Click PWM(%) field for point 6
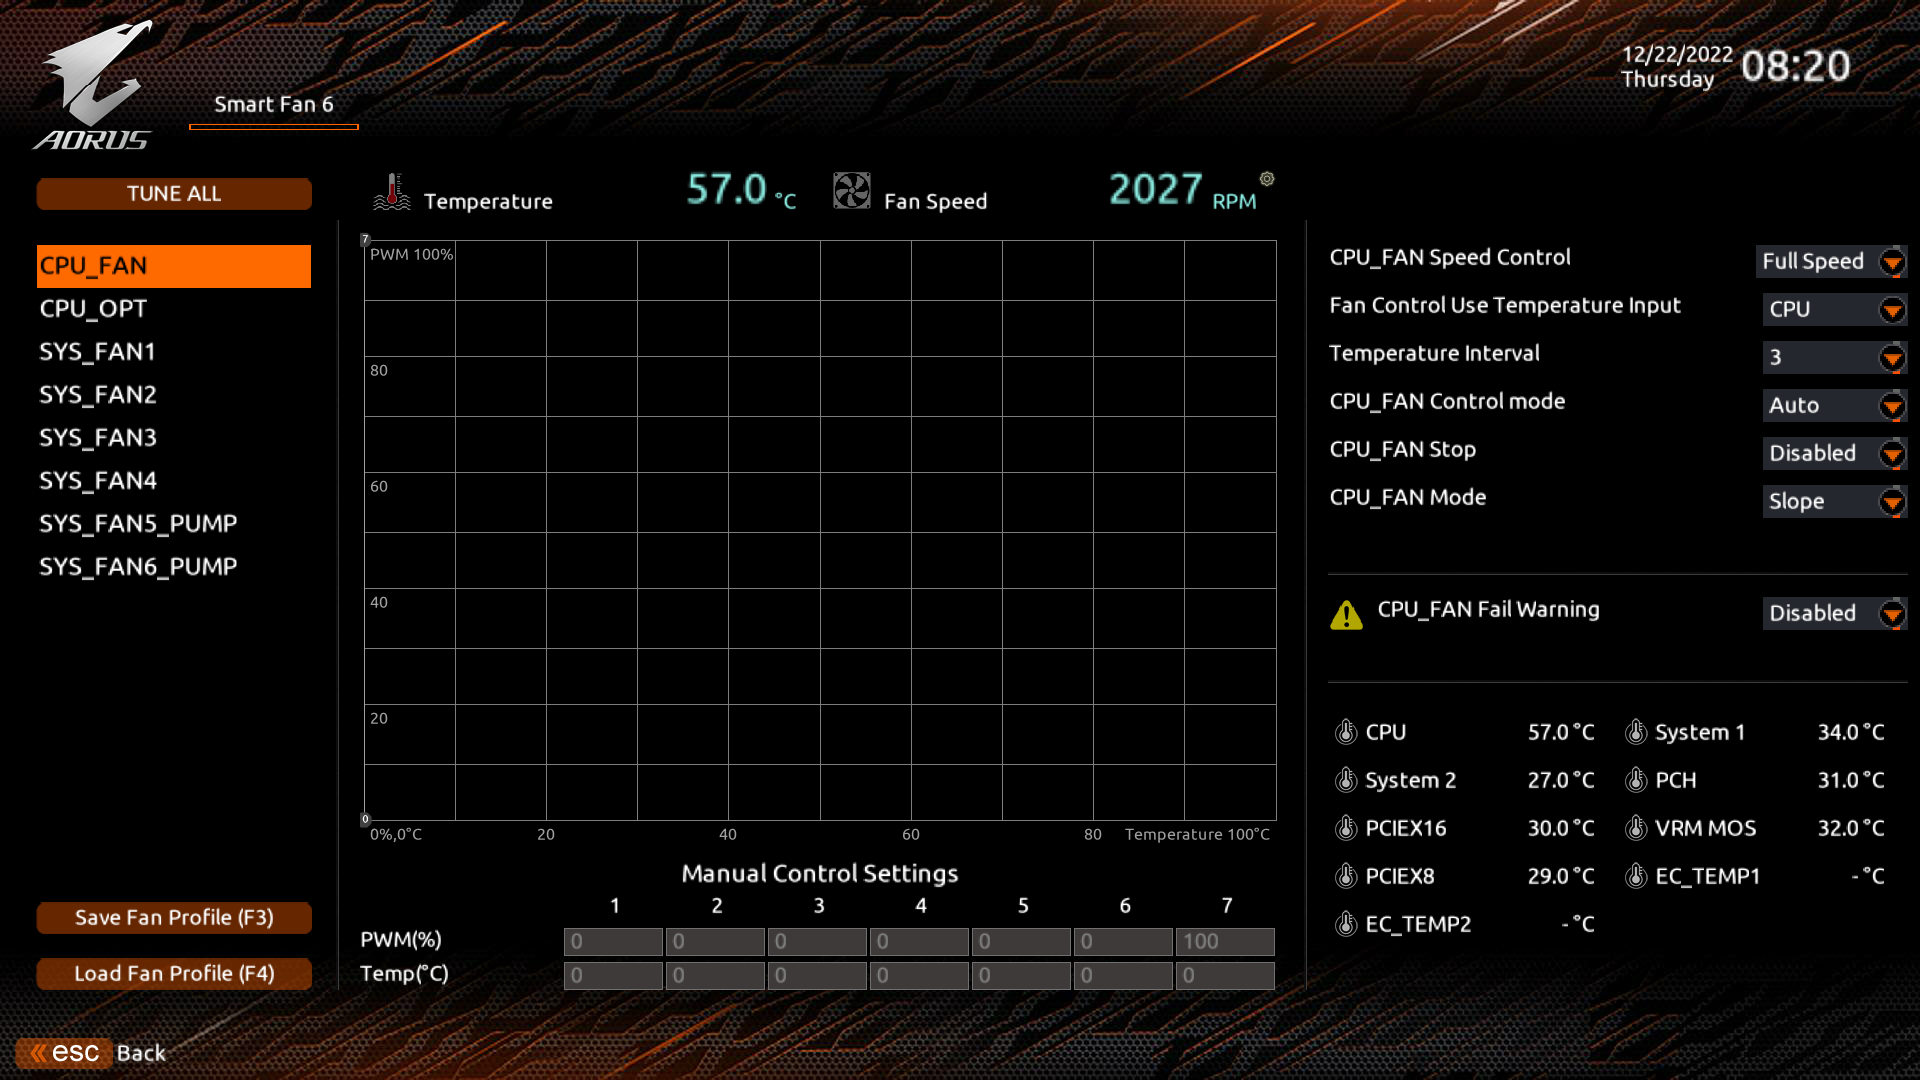This screenshot has height=1080, width=1920. (1124, 942)
